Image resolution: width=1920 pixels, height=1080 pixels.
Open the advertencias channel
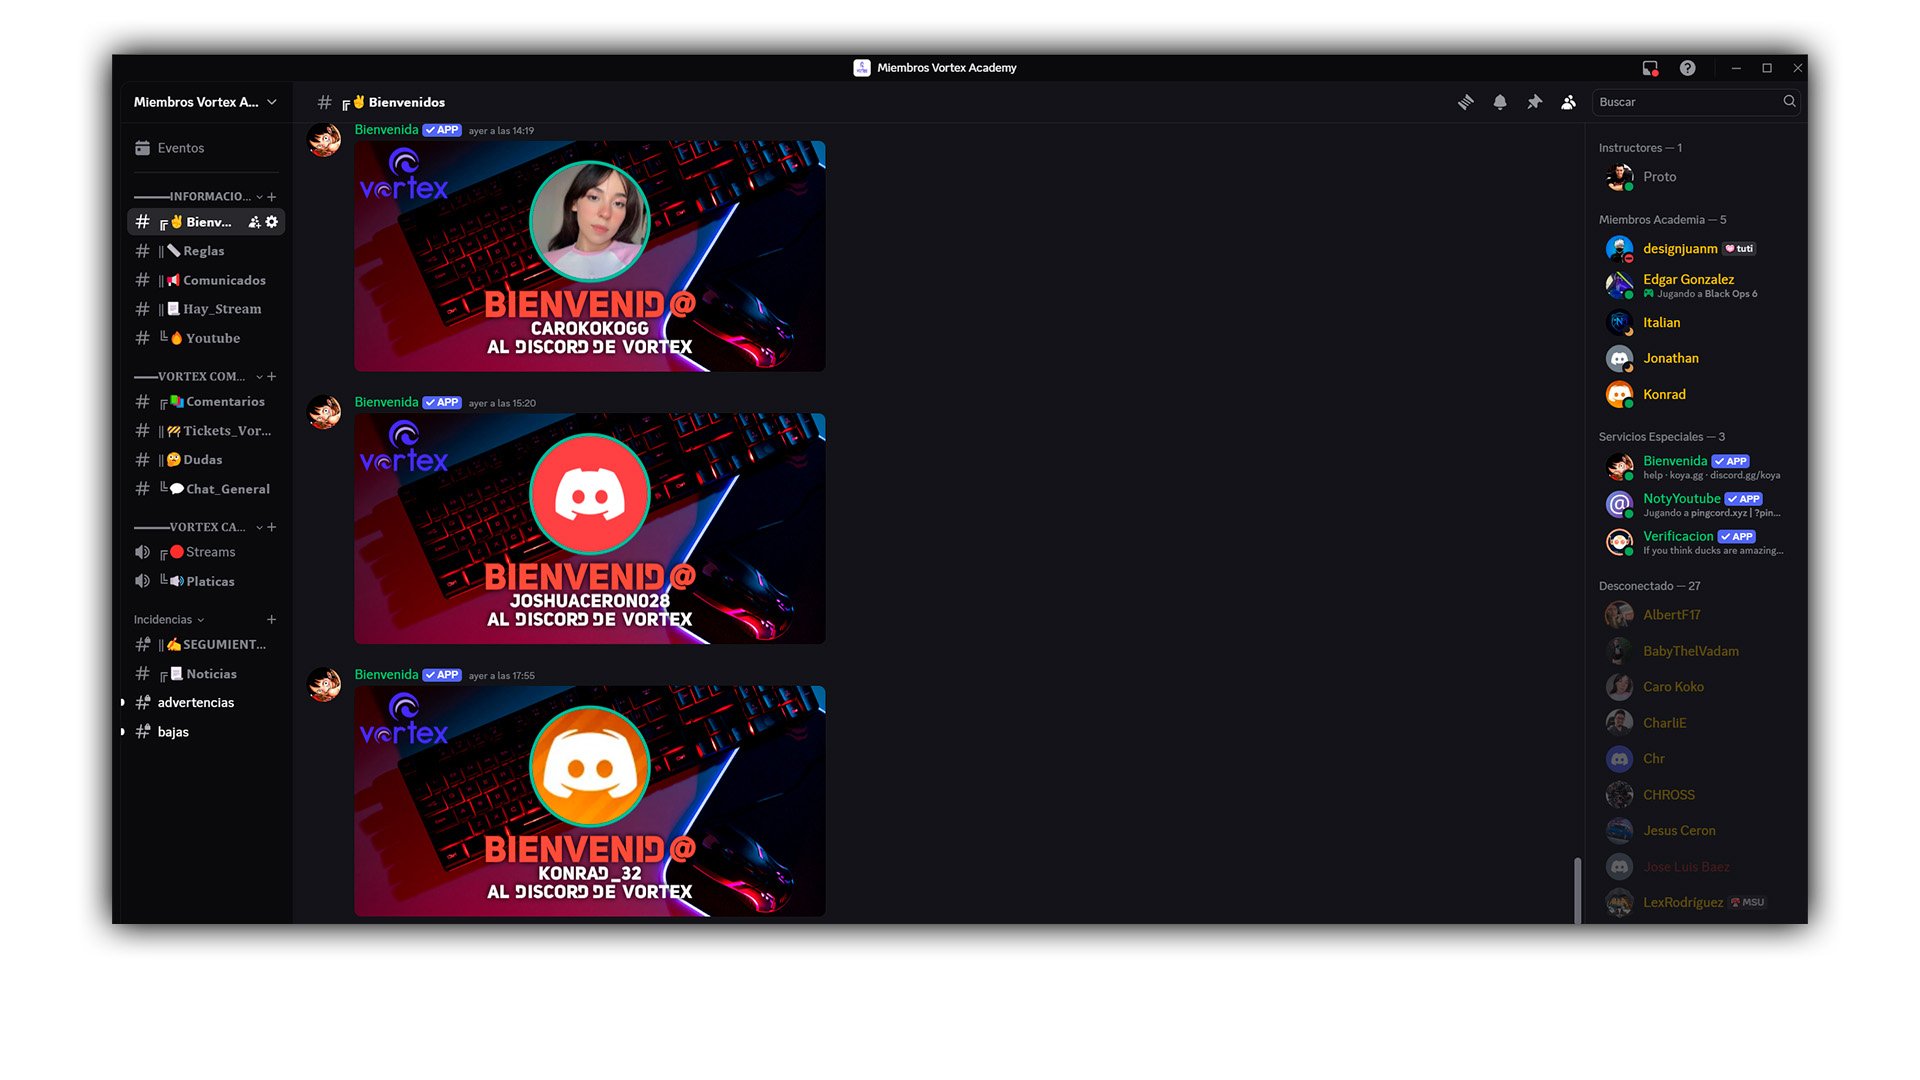pos(206,703)
